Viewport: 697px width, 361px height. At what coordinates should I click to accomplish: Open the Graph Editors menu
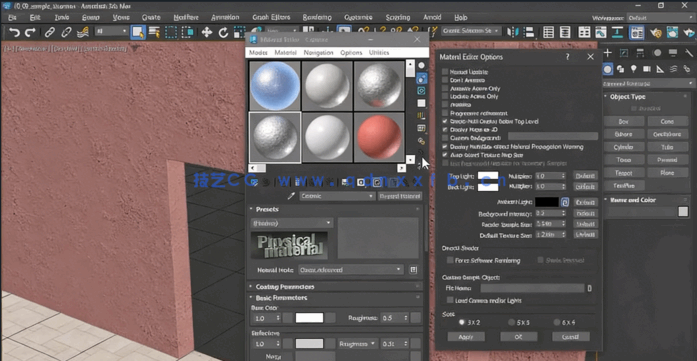click(x=271, y=17)
